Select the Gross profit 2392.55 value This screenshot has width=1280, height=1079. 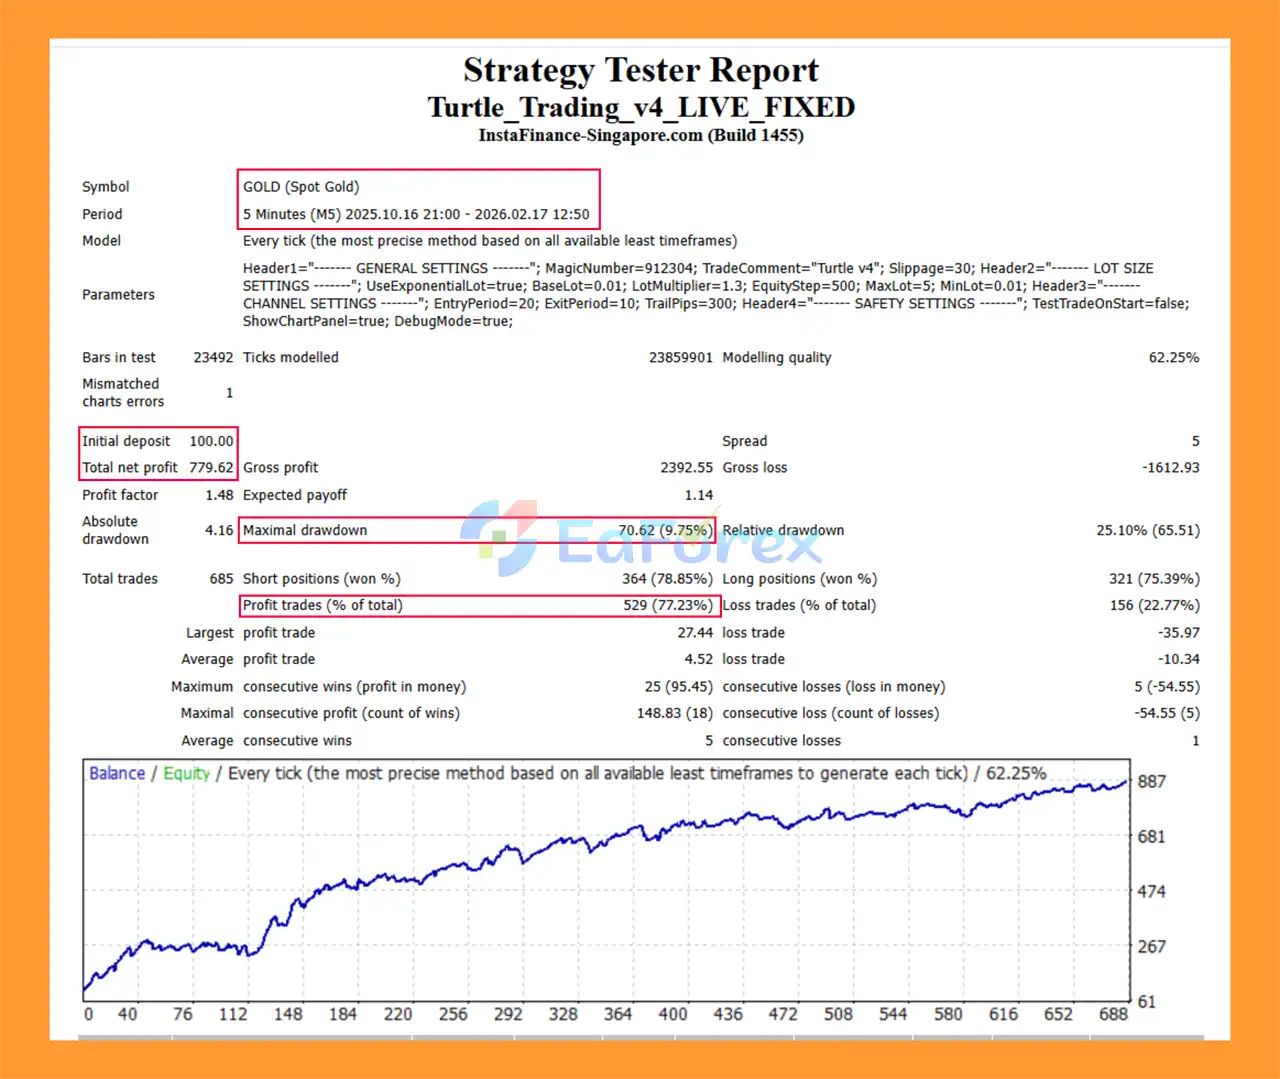(x=686, y=467)
